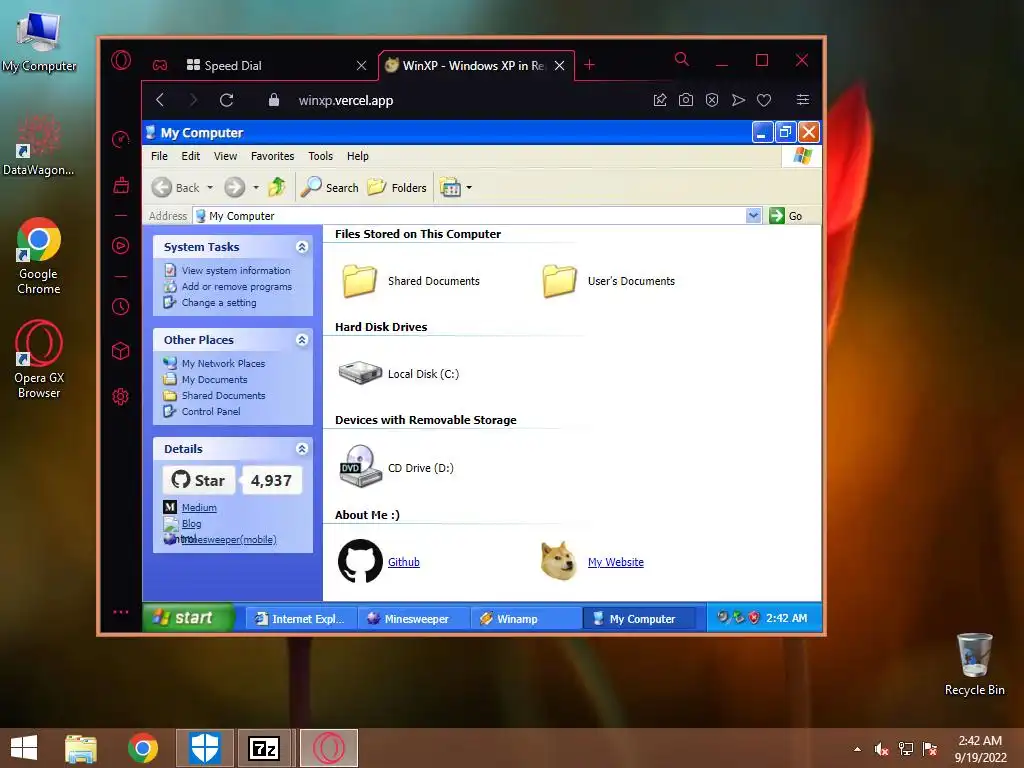Open the Forward history dropdown arrow

point(256,187)
